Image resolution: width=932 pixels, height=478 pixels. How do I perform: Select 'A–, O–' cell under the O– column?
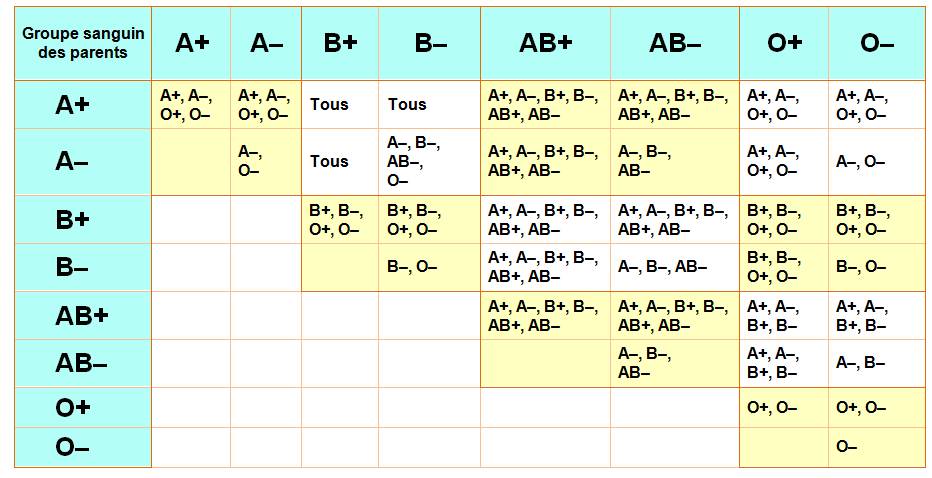click(x=860, y=161)
